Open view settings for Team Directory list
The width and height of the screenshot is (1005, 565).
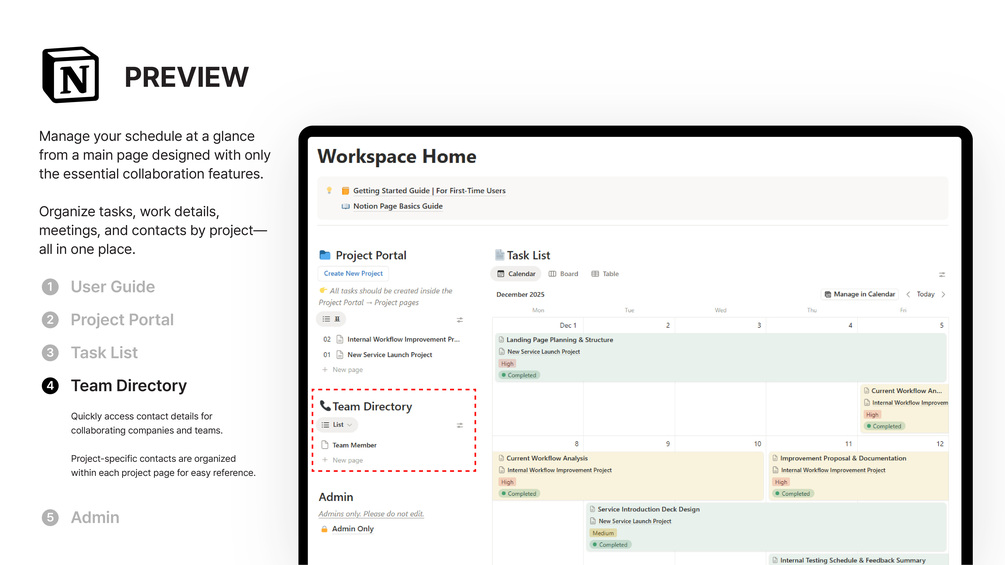pyautogui.click(x=460, y=425)
